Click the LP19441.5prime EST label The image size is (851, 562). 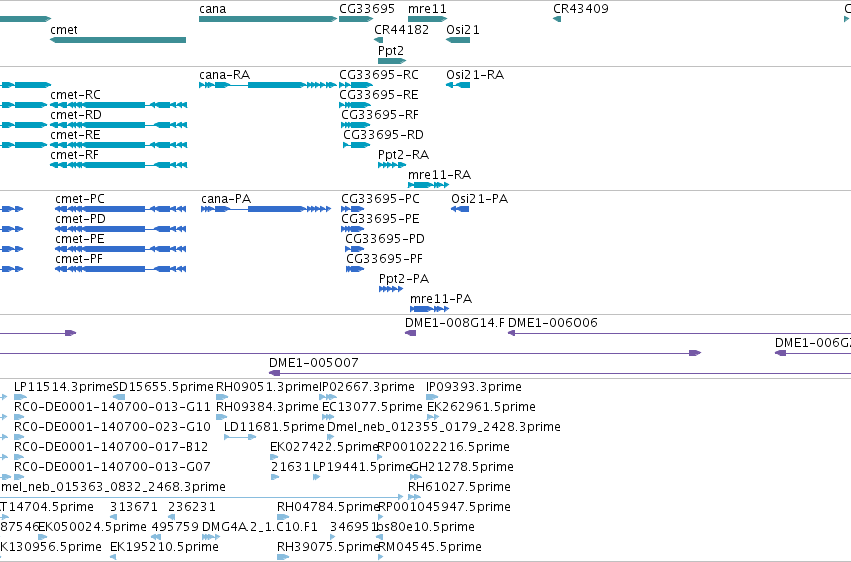coord(362,468)
